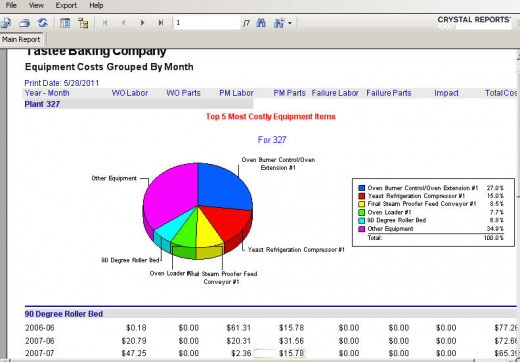This screenshot has height=362, width=520.
Task: Click the 'PM Labor' column header
Action: click(236, 93)
